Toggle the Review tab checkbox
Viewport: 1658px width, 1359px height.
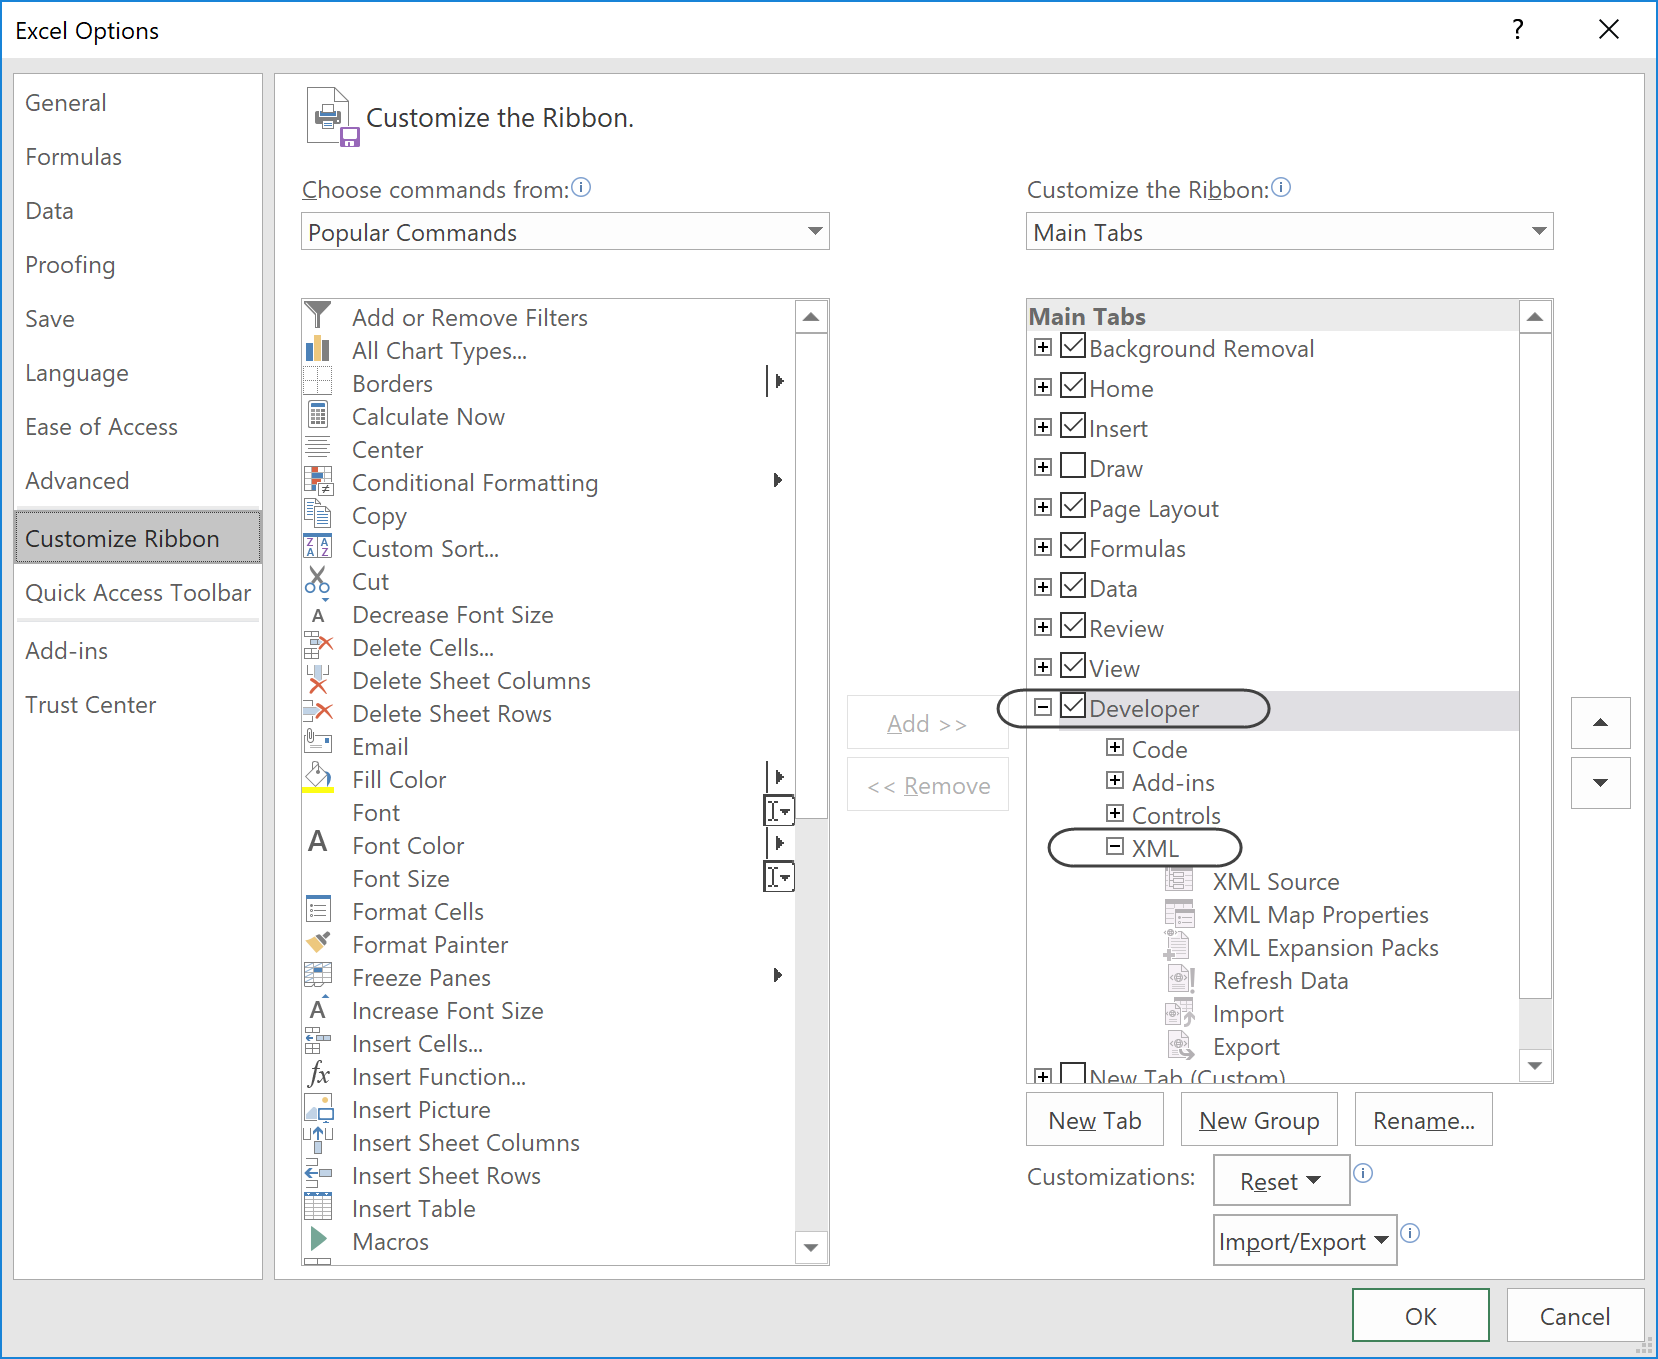(1073, 626)
